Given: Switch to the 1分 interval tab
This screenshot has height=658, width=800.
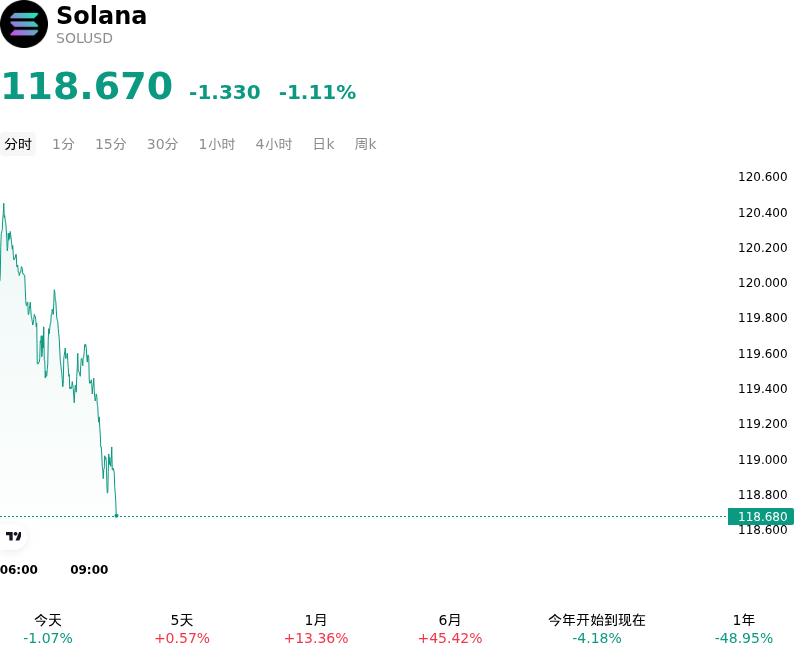Looking at the screenshot, I should [x=63, y=144].
